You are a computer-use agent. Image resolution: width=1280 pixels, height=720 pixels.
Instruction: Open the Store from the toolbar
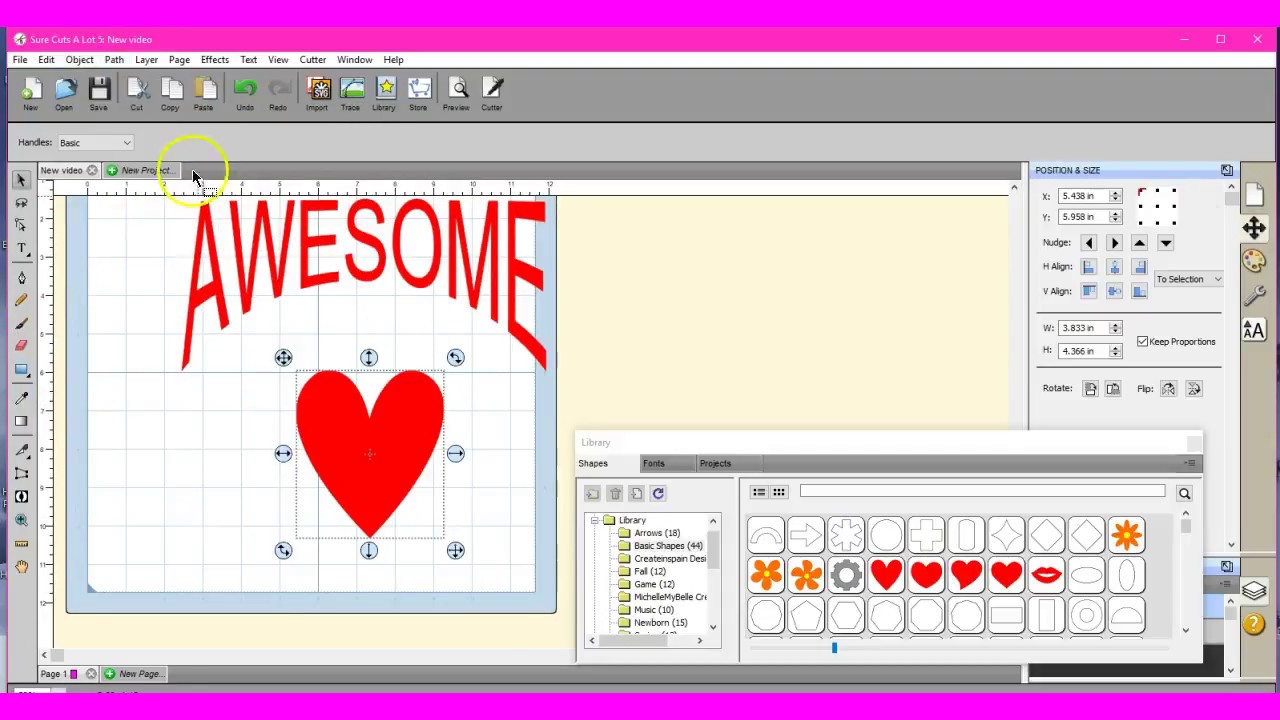418,93
